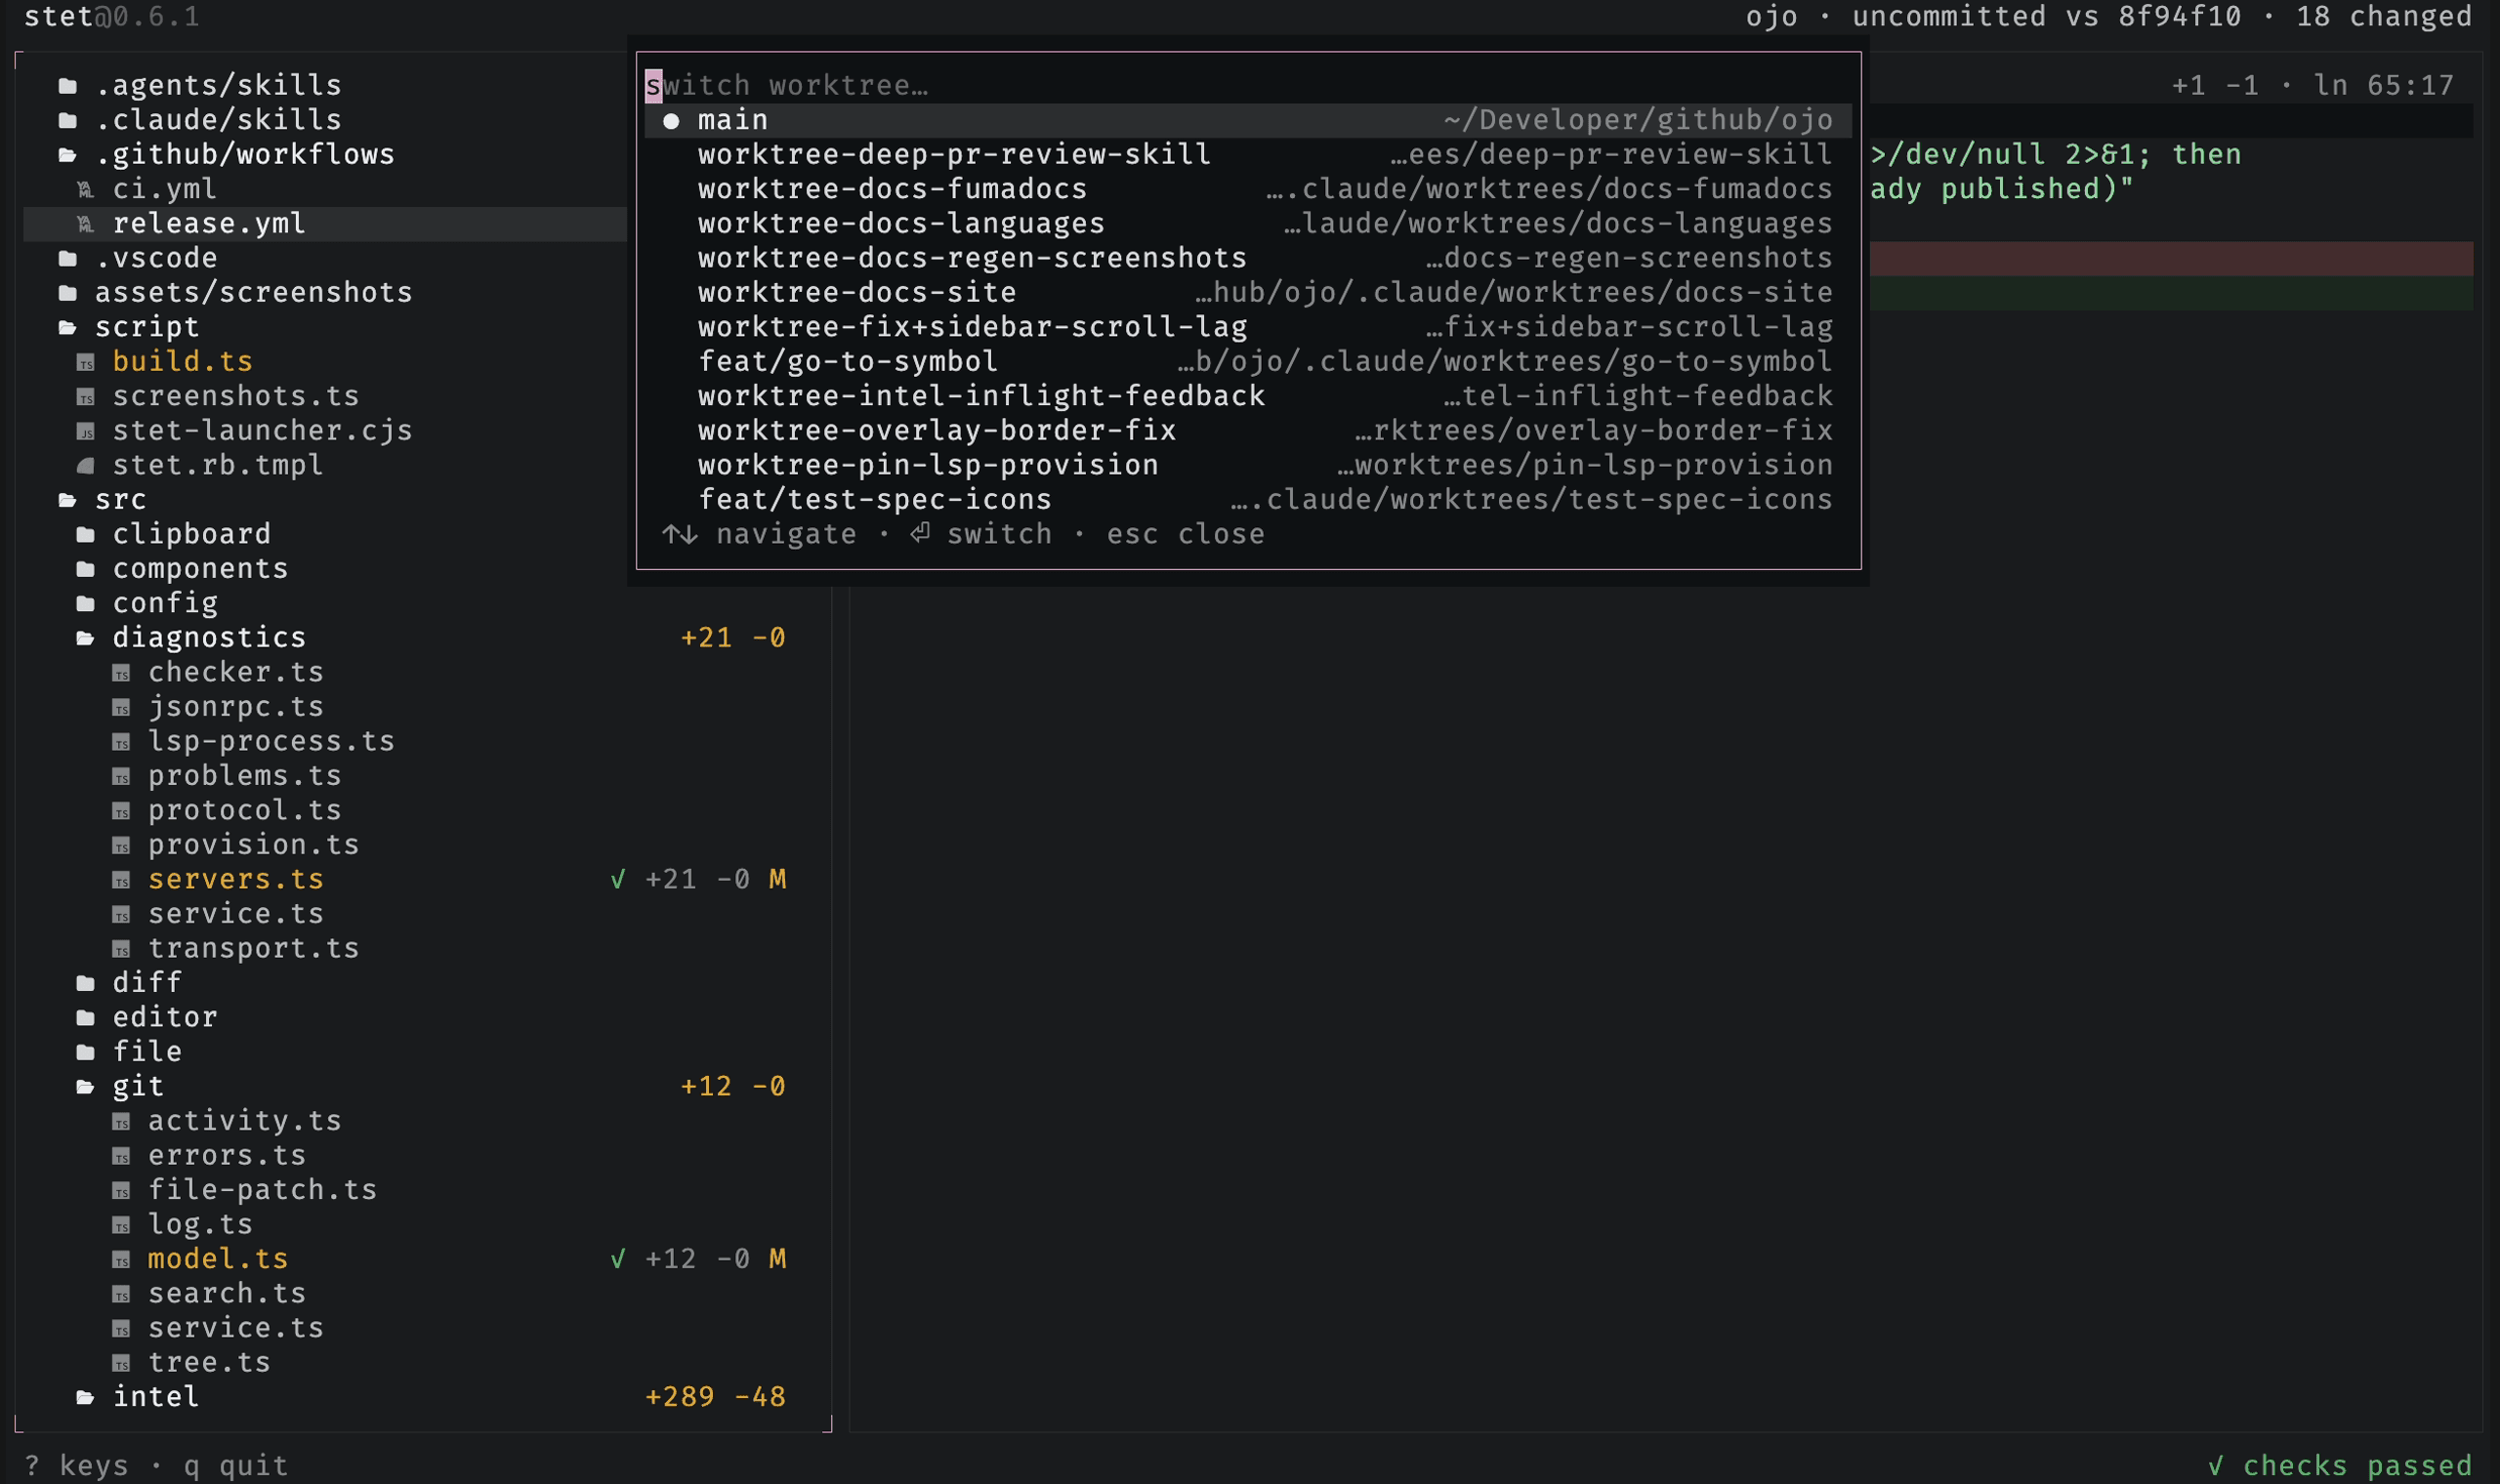Viewport: 2500px width, 1484px height.
Task: Click the provision.ts file icon
Action: click(x=121, y=845)
